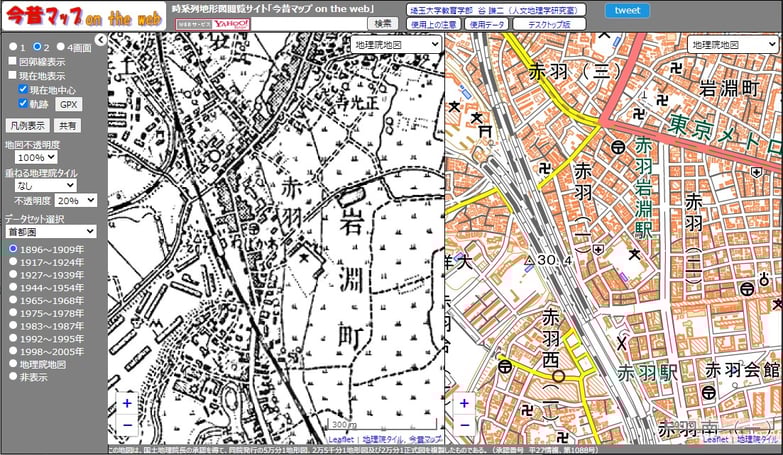Enable the 図郭線表示 checkbox
The height and width of the screenshot is (455, 783).
12,60
